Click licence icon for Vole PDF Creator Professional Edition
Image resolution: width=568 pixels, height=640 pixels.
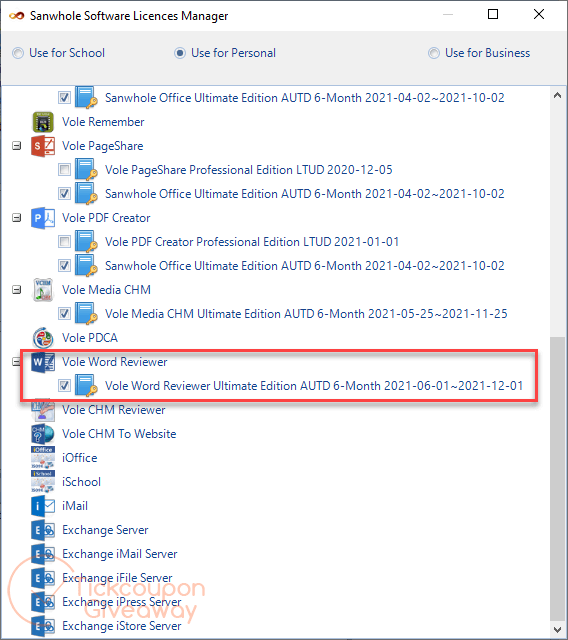pos(86,242)
